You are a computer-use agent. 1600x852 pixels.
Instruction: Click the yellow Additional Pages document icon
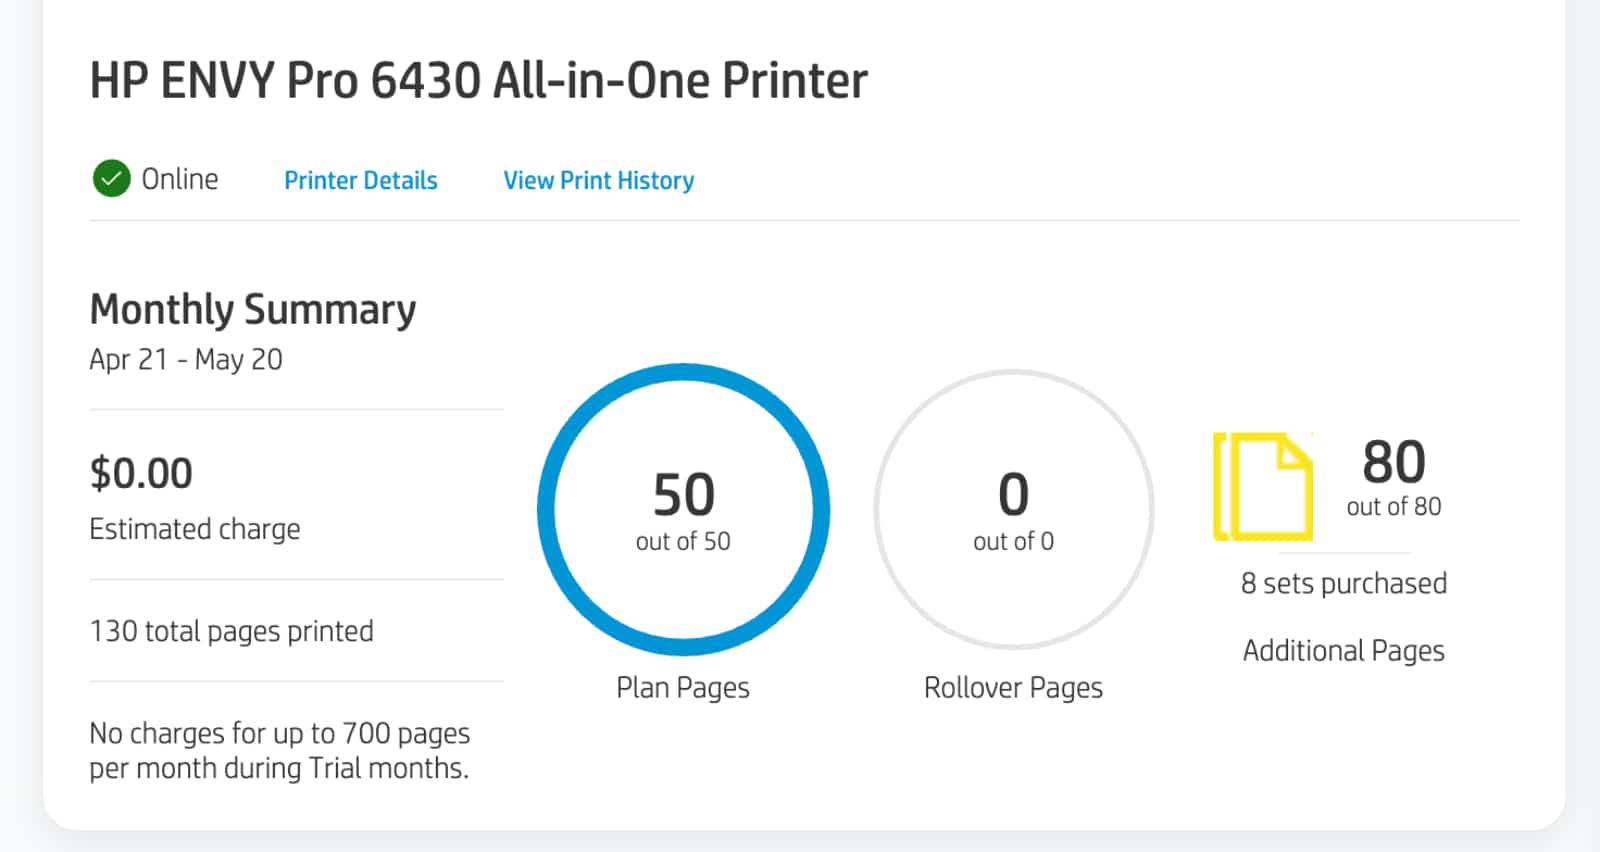[x=1263, y=486]
